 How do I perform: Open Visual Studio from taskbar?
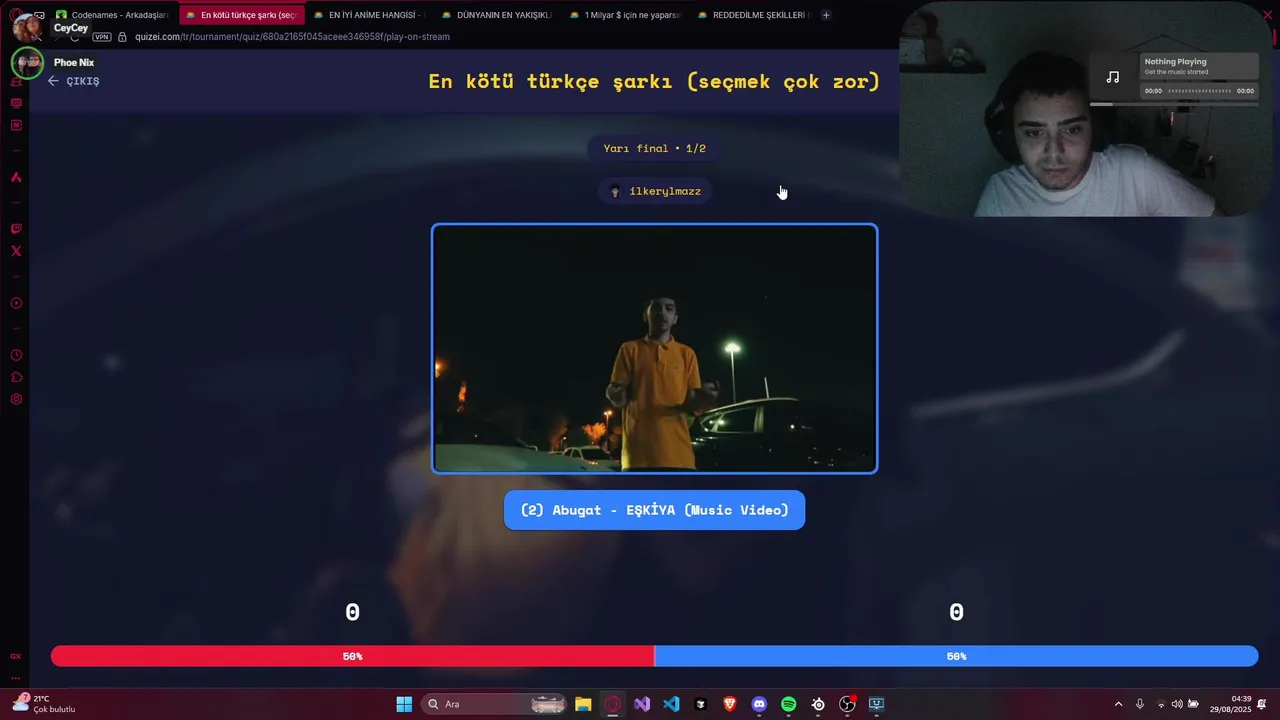pyautogui.click(x=642, y=704)
